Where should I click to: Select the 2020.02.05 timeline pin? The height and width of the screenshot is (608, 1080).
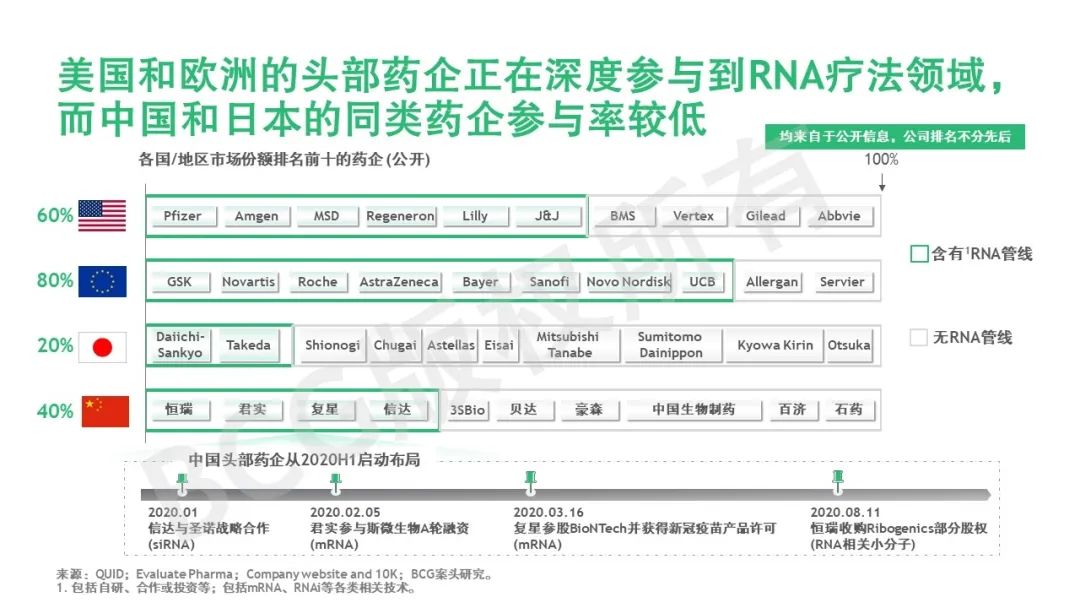335,483
